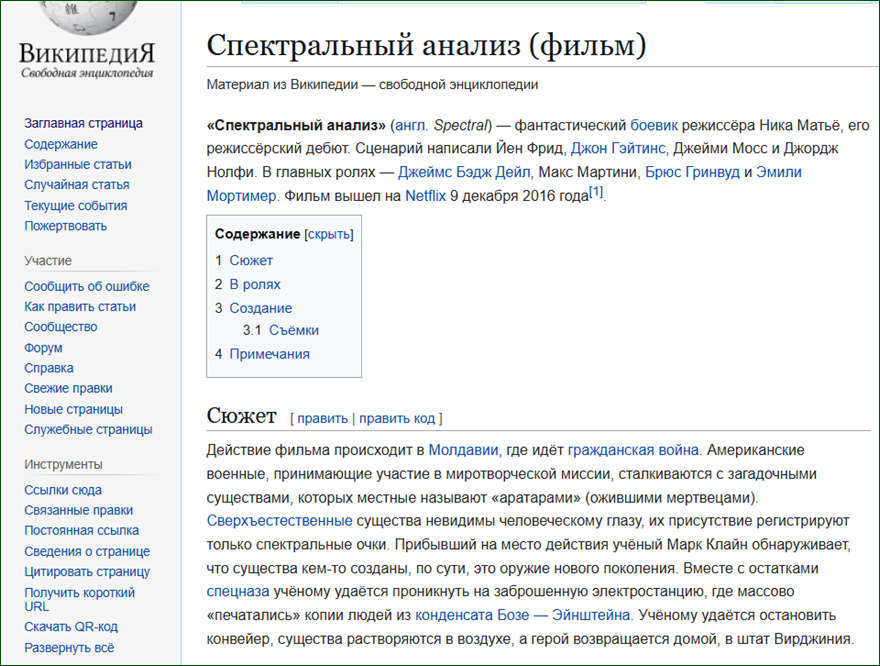The image size is (880, 666).
Task: Click the article title Спектральный анализ (фильм)
Action: point(427,45)
